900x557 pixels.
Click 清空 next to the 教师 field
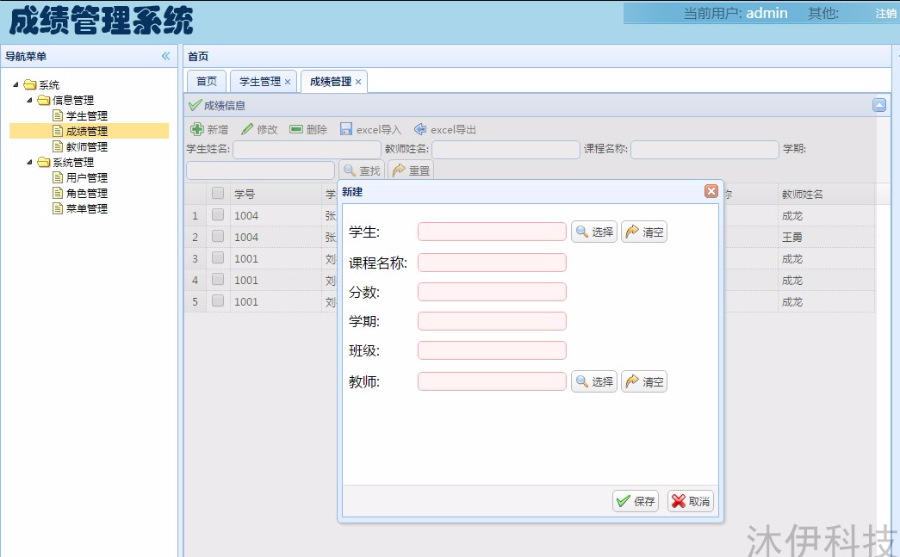[644, 381]
